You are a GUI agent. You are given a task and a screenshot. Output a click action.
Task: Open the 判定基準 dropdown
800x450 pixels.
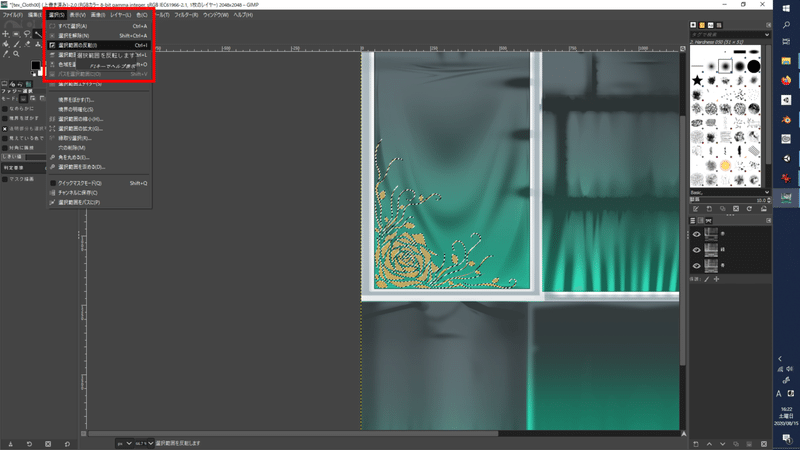tap(23, 168)
